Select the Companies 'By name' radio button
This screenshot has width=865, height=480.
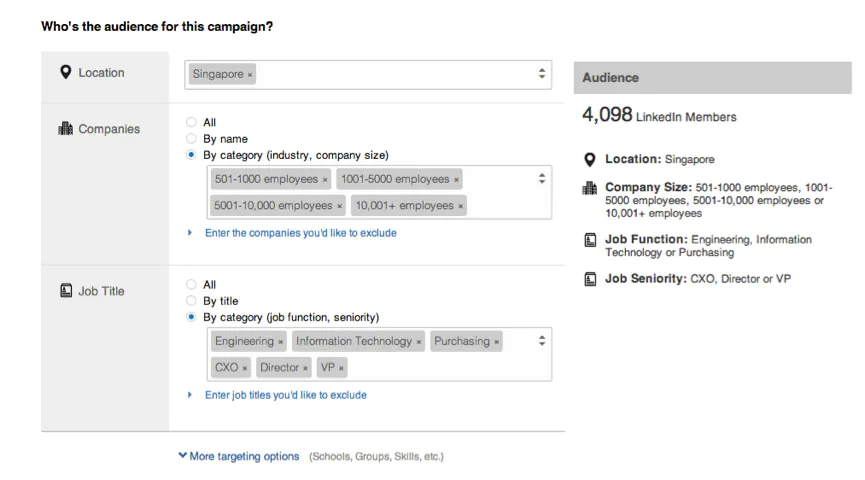pos(191,138)
